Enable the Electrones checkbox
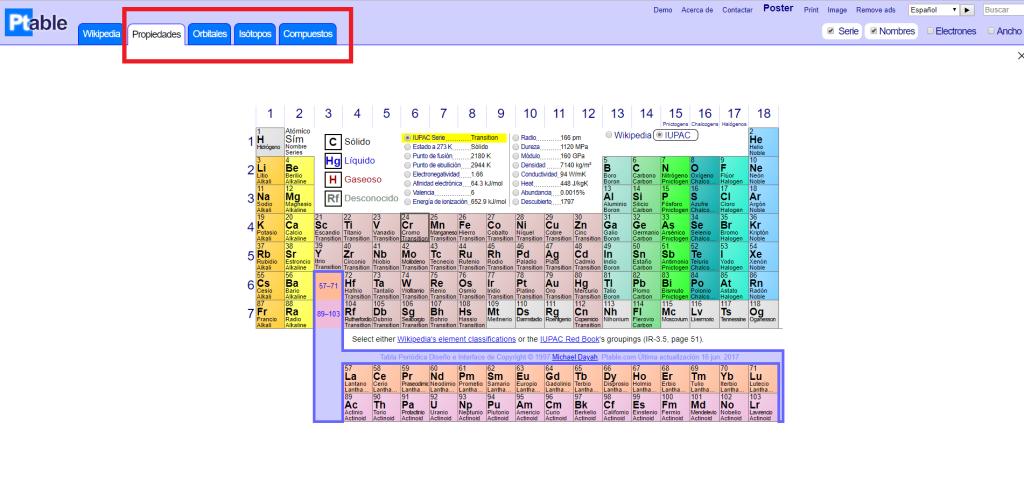This screenshot has height=494, width=1024. (x=932, y=31)
